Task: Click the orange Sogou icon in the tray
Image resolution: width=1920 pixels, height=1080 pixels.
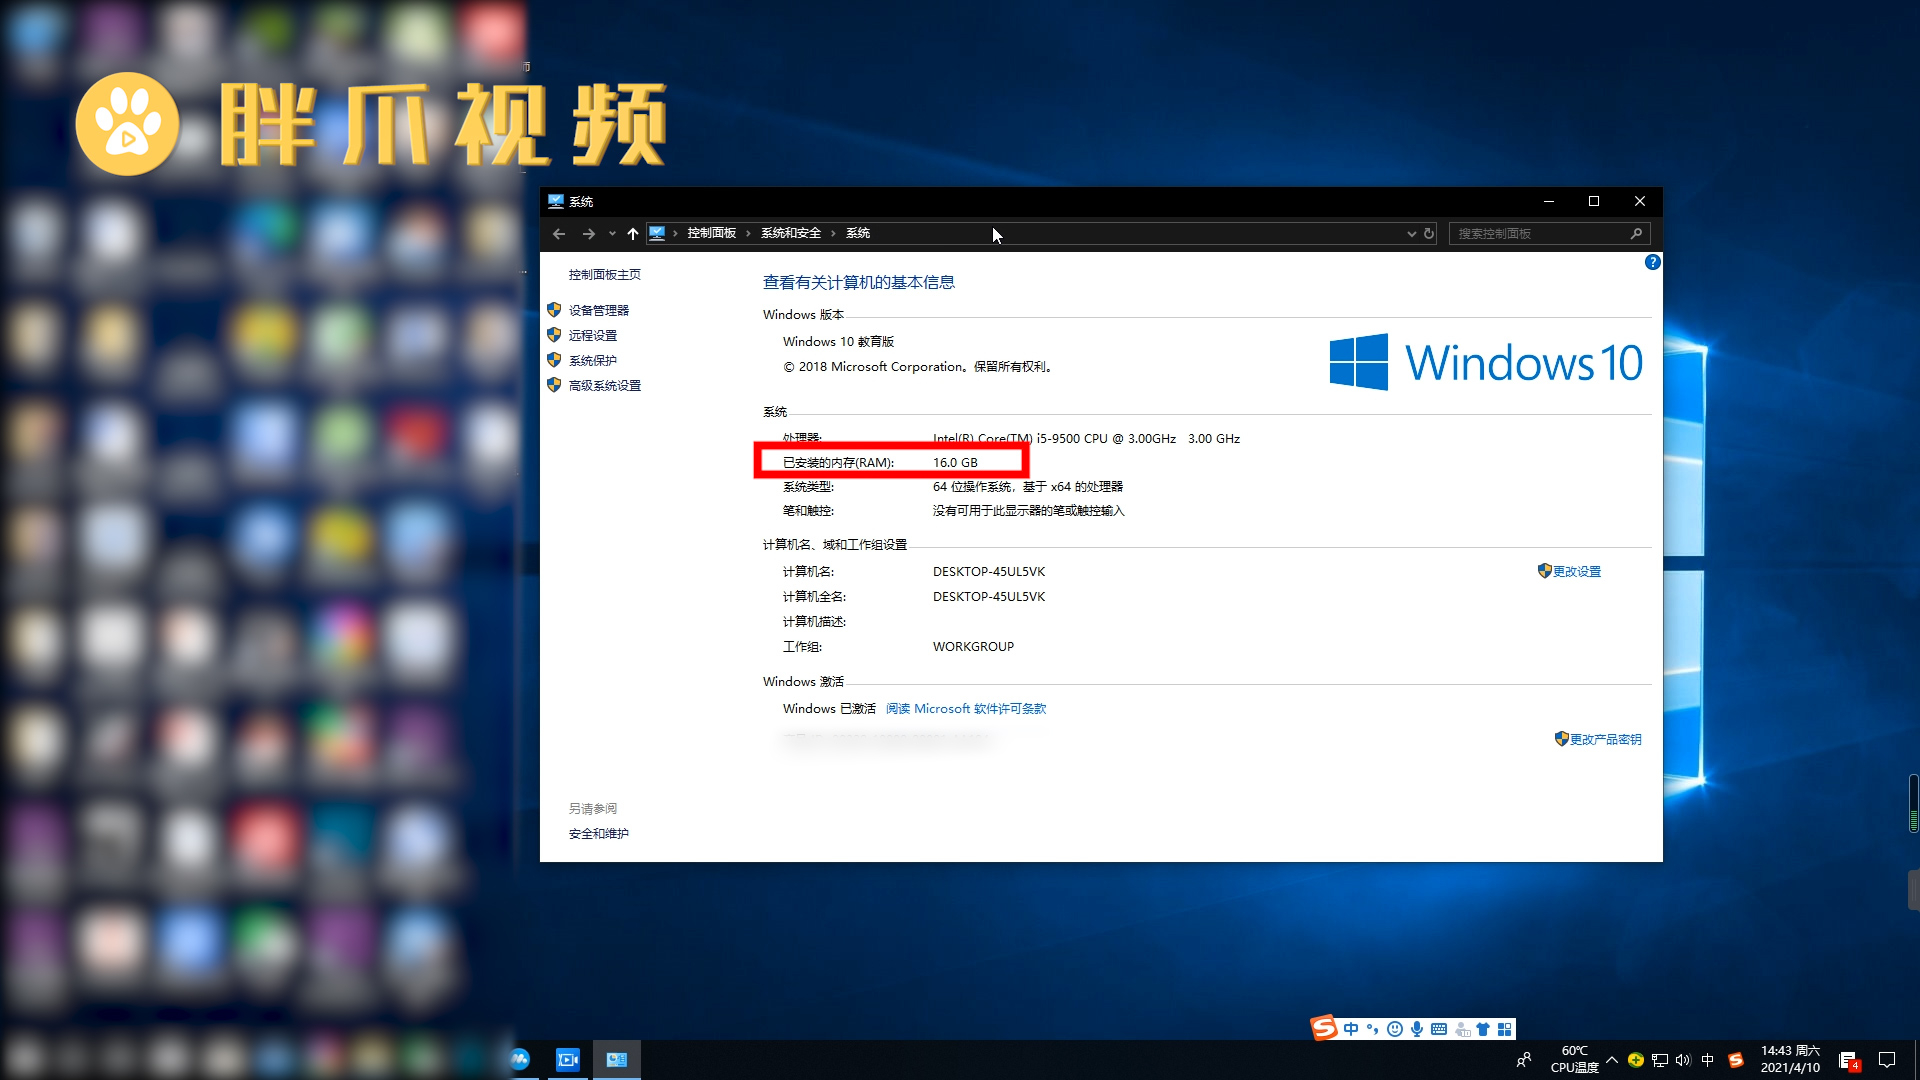Action: (1736, 1060)
